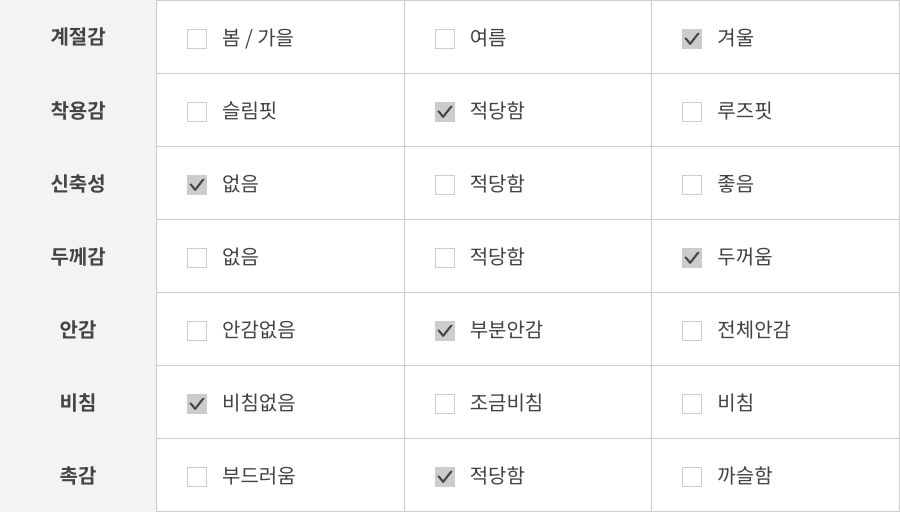The width and height of the screenshot is (900, 512).
Task: Uncheck the 비침없음 checkbox
Action: 197,404
